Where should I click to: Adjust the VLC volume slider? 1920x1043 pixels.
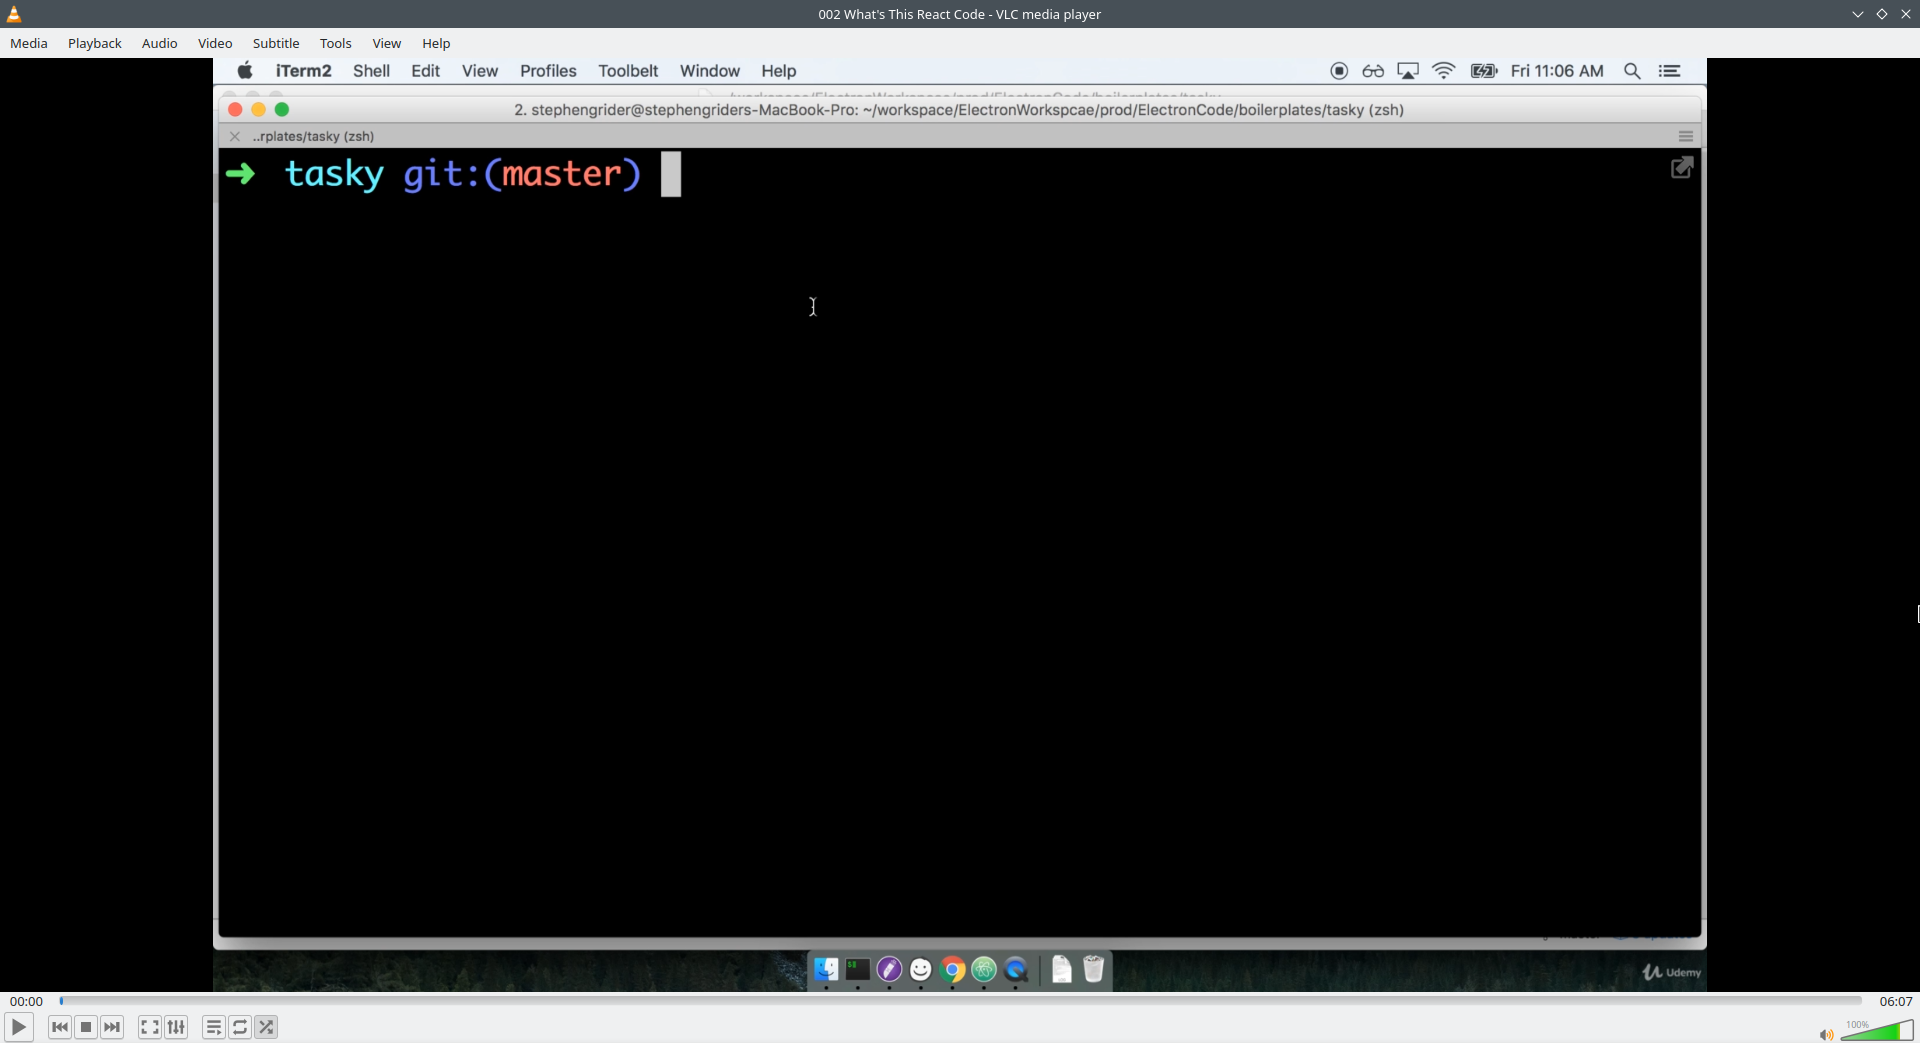1877,1031
